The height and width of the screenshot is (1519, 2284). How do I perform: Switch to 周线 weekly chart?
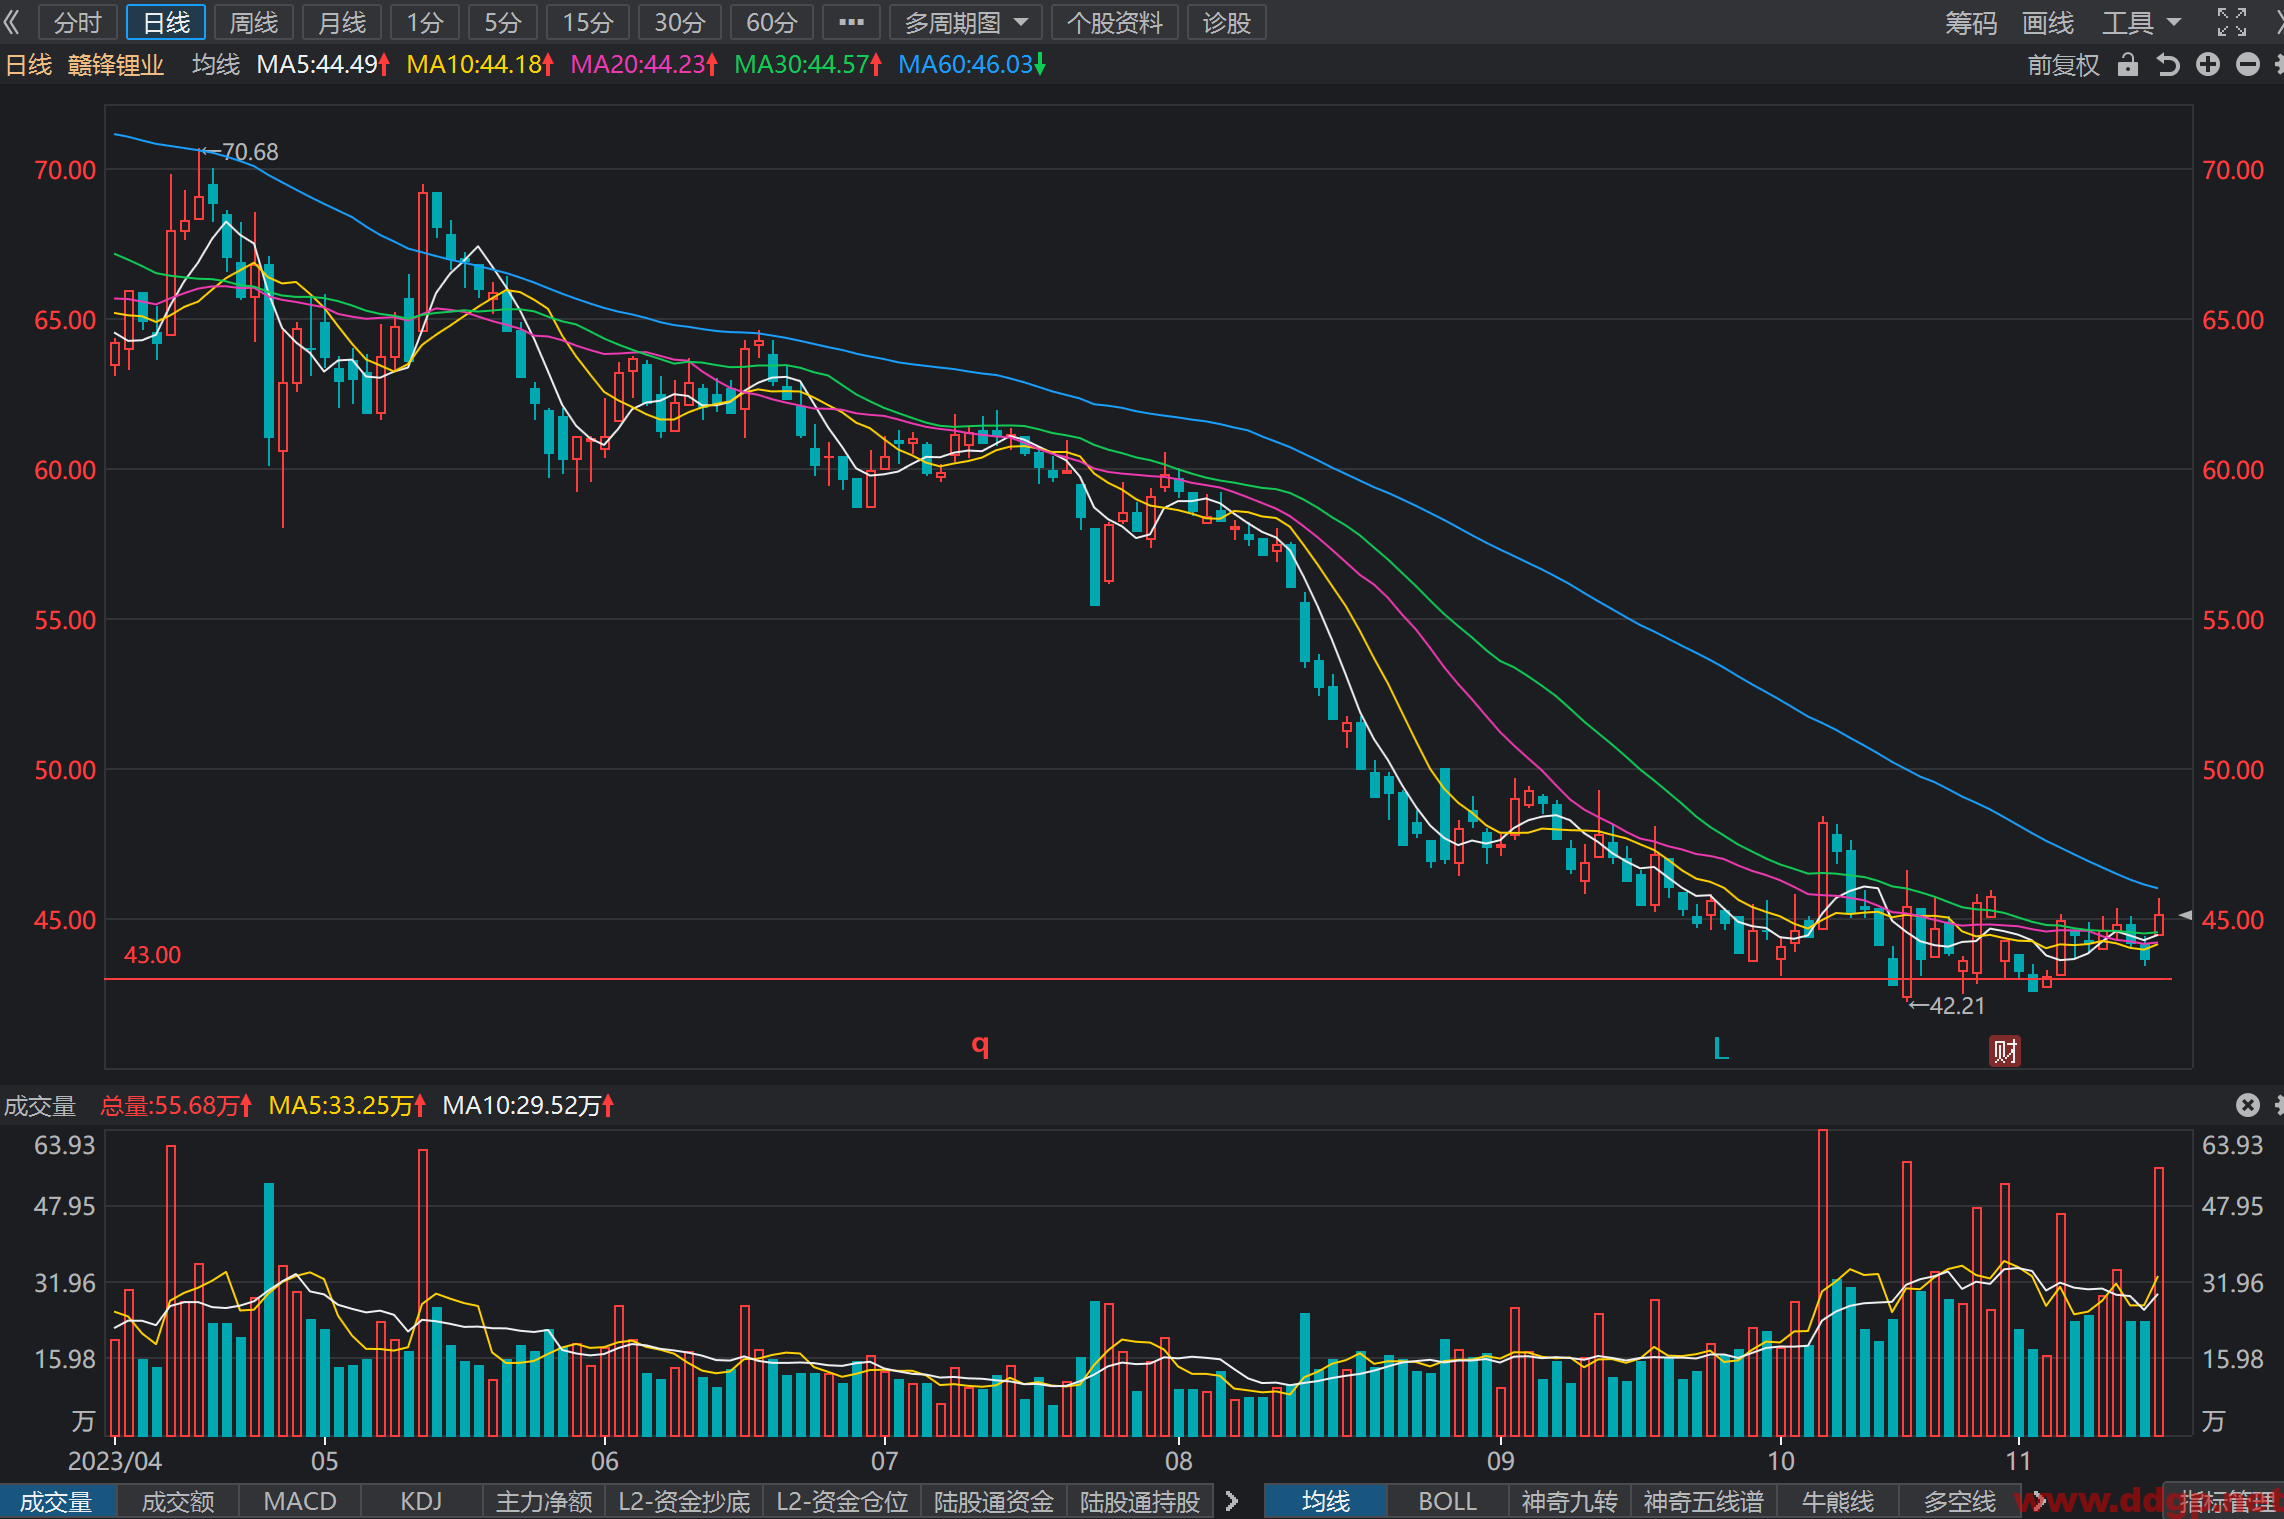tap(254, 22)
